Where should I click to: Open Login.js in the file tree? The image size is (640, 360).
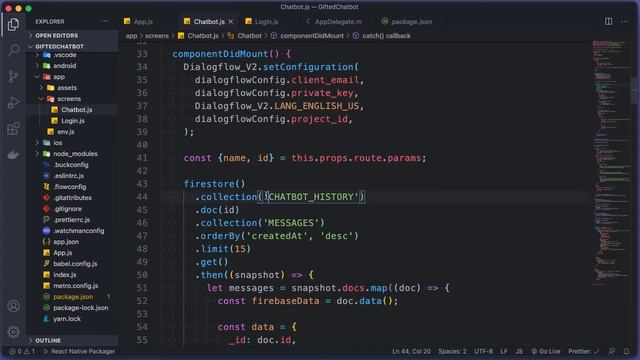point(73,121)
